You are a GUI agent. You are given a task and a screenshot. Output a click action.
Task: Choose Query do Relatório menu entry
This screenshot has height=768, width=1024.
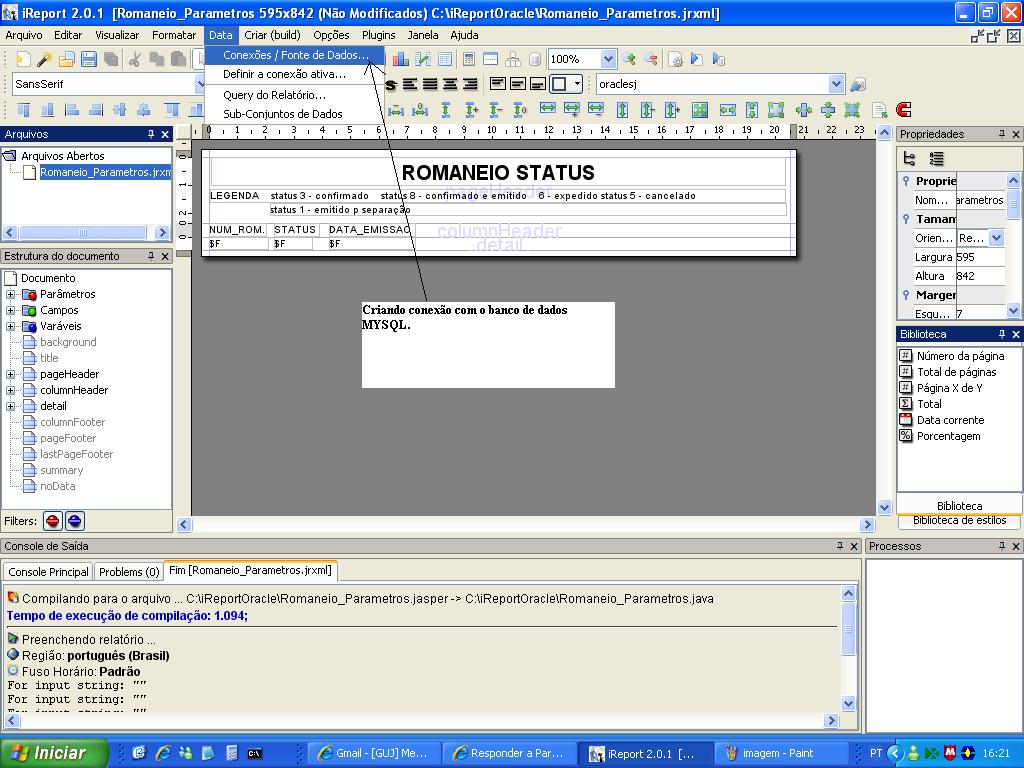point(274,95)
